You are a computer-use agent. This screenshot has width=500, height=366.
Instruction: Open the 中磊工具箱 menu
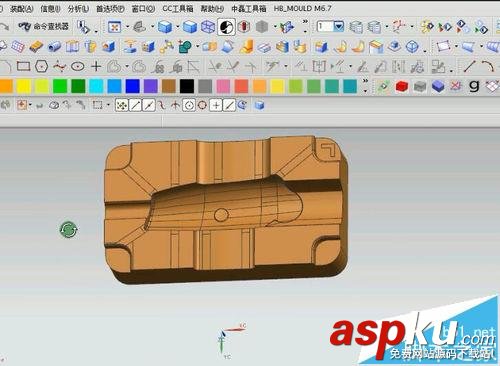point(249,9)
